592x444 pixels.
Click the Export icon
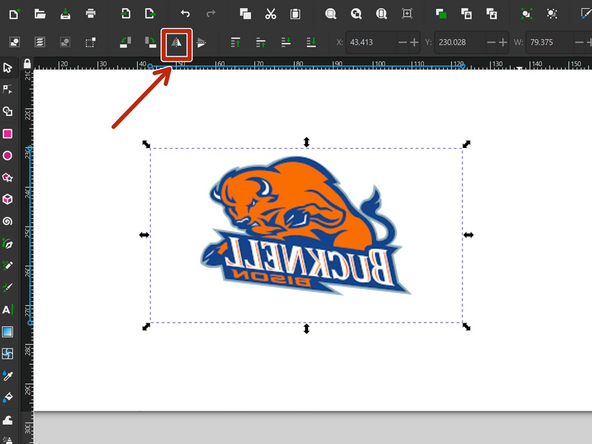coord(150,14)
